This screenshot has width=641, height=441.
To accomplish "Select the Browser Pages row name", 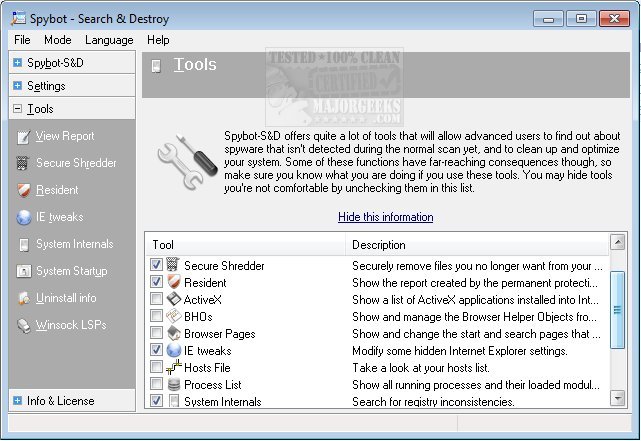I will [220, 334].
